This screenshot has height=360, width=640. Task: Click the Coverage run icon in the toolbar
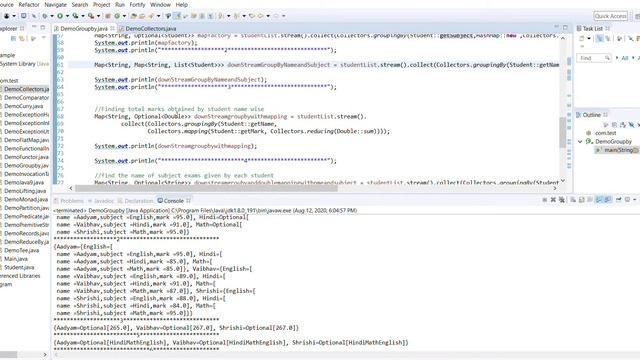click(x=76, y=16)
